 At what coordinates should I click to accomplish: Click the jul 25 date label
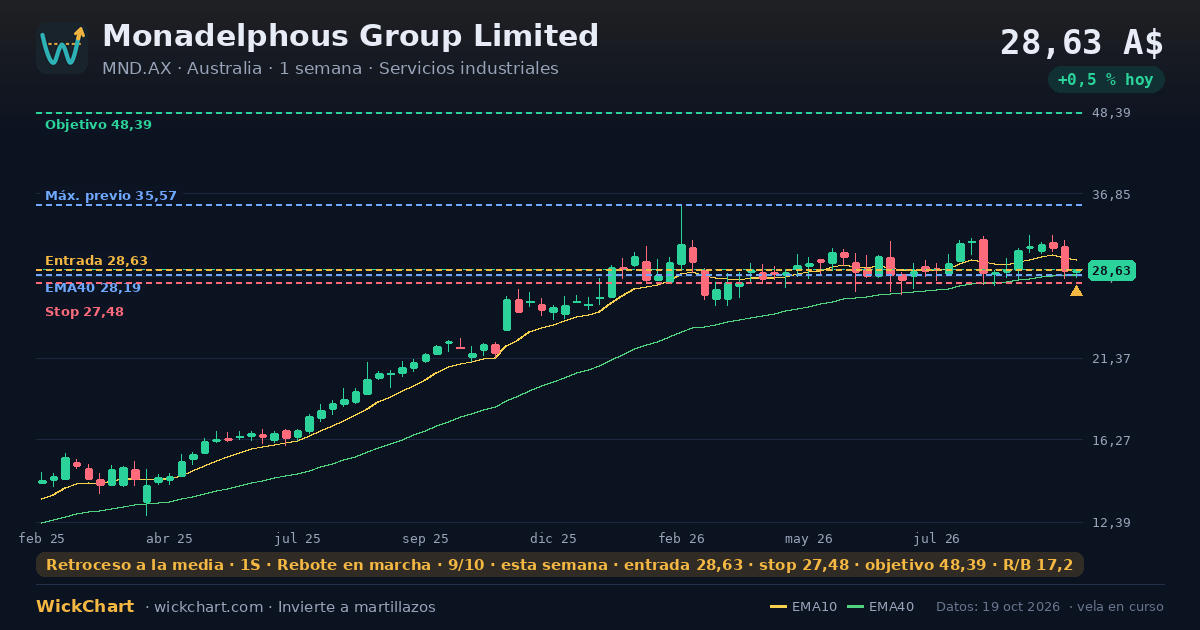[x=298, y=538]
